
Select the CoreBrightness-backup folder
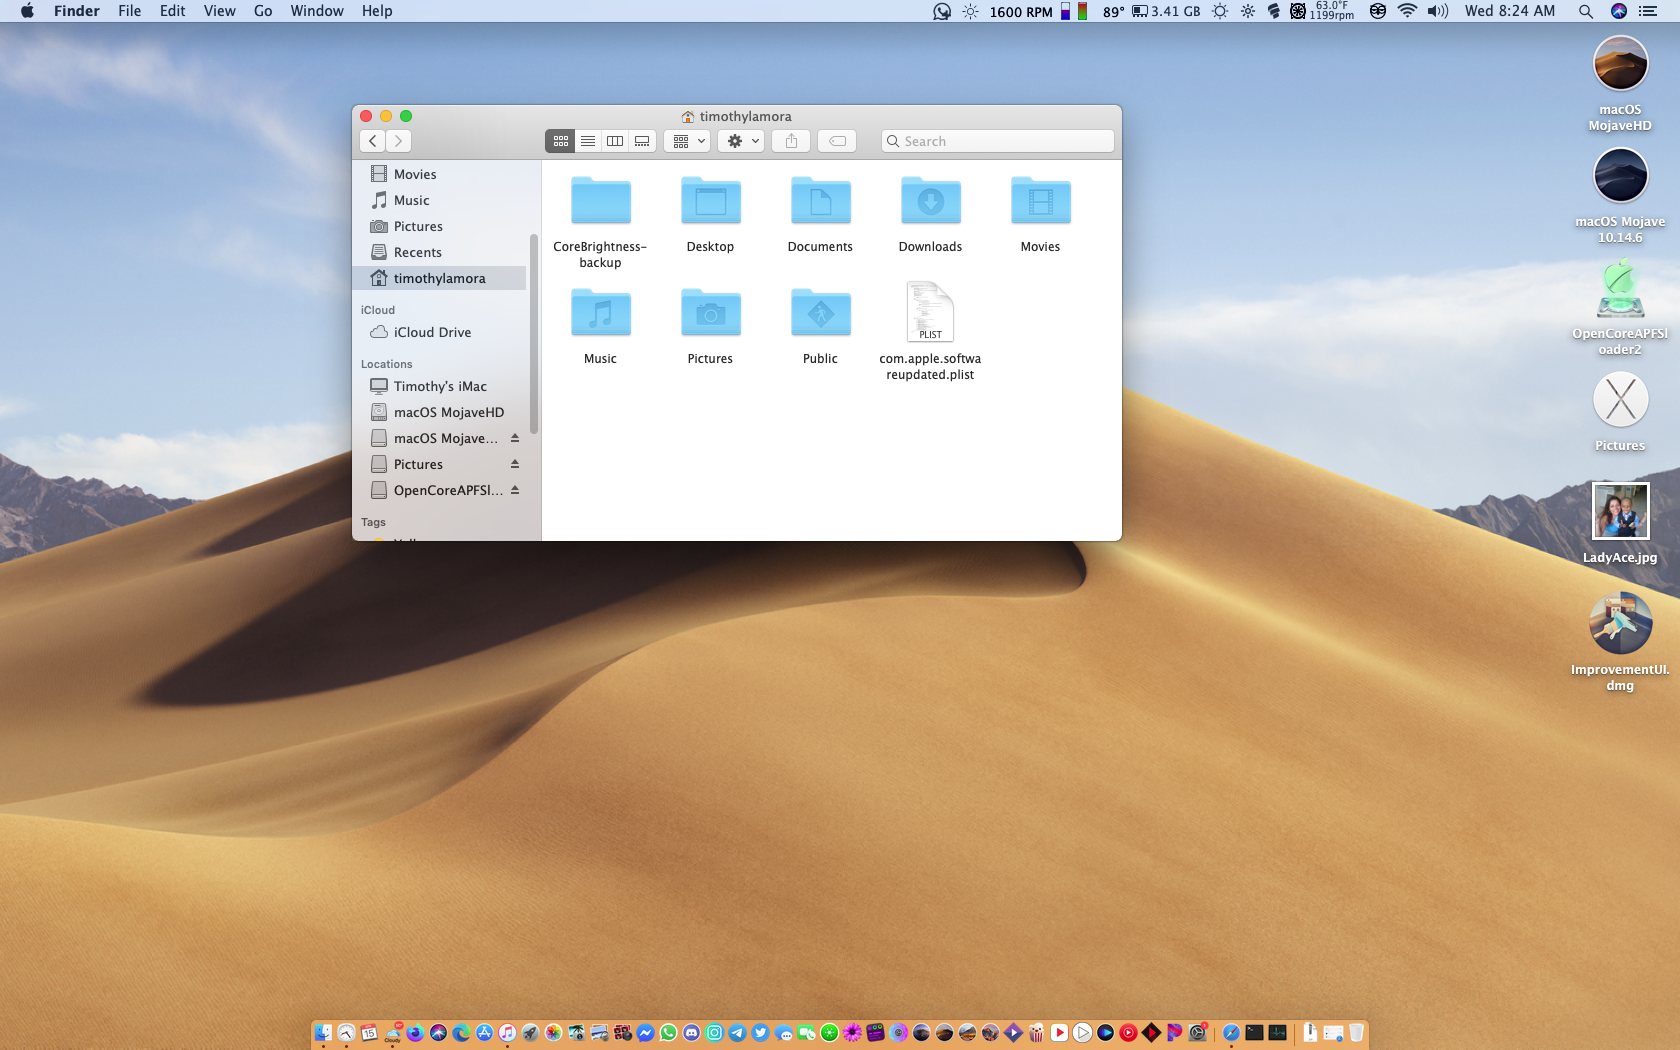tap(600, 203)
